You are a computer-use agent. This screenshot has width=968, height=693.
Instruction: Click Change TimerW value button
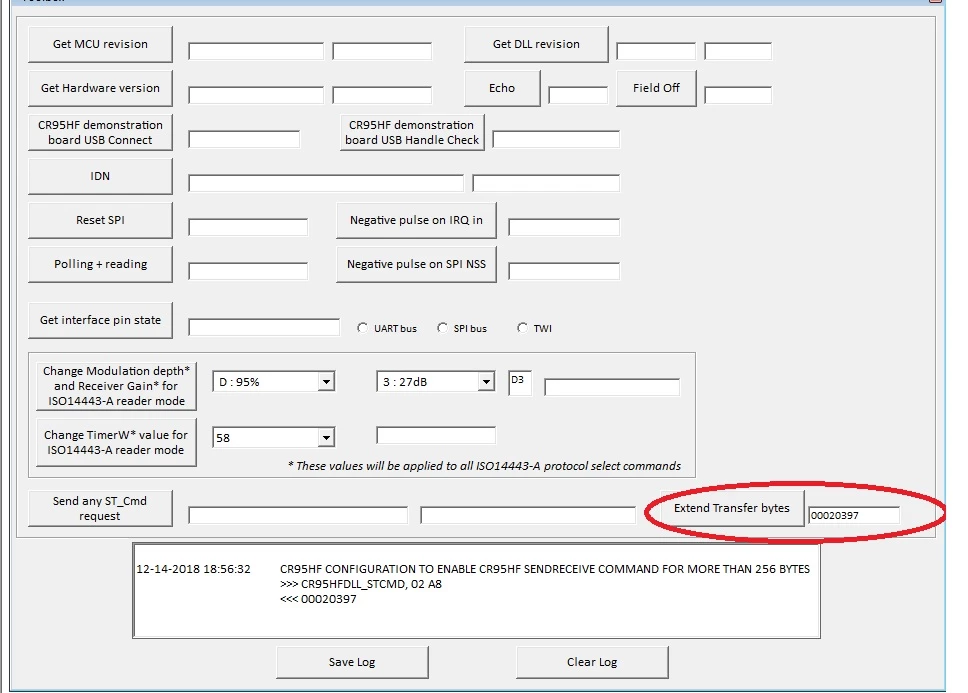(x=116, y=442)
